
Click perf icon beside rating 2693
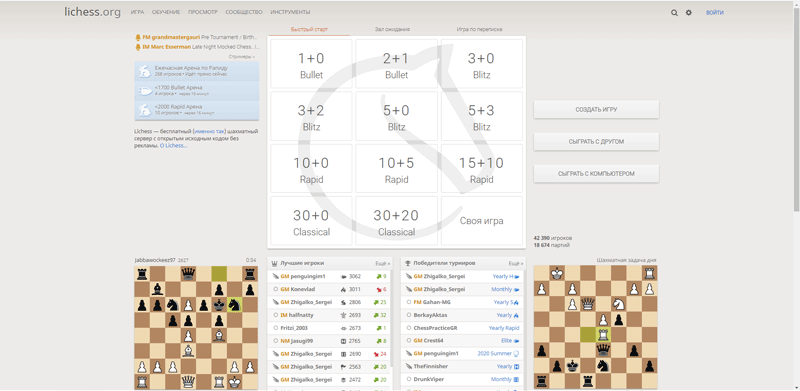click(343, 315)
